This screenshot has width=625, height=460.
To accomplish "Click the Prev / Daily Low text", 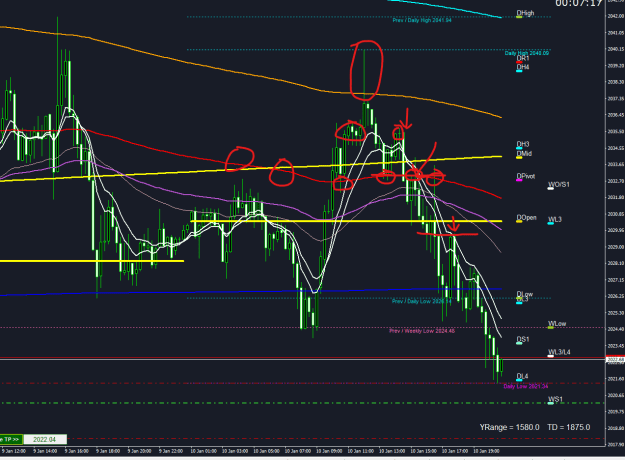I will point(421,301).
